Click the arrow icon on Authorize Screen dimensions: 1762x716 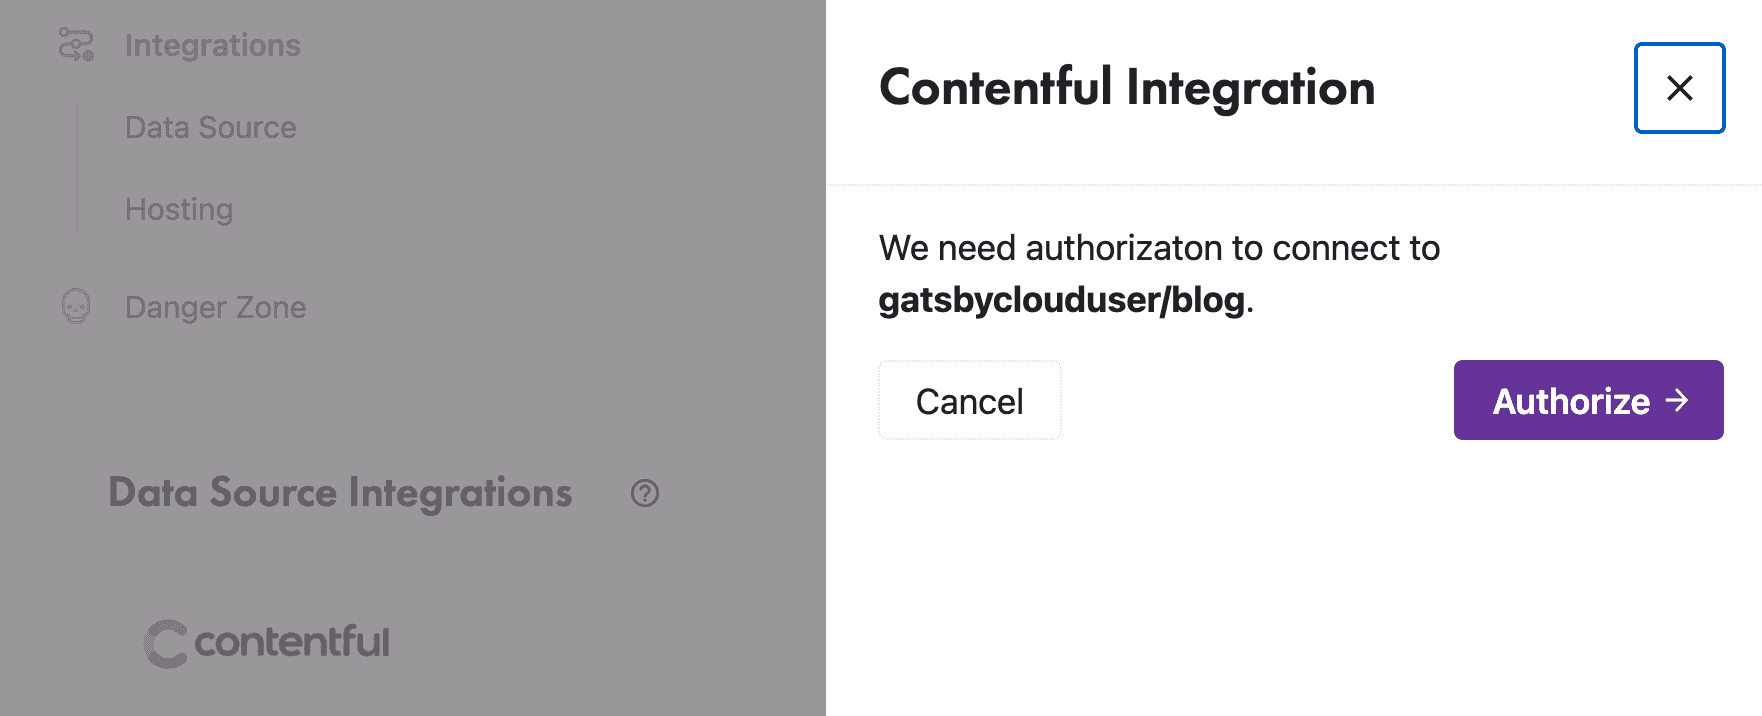click(1677, 401)
